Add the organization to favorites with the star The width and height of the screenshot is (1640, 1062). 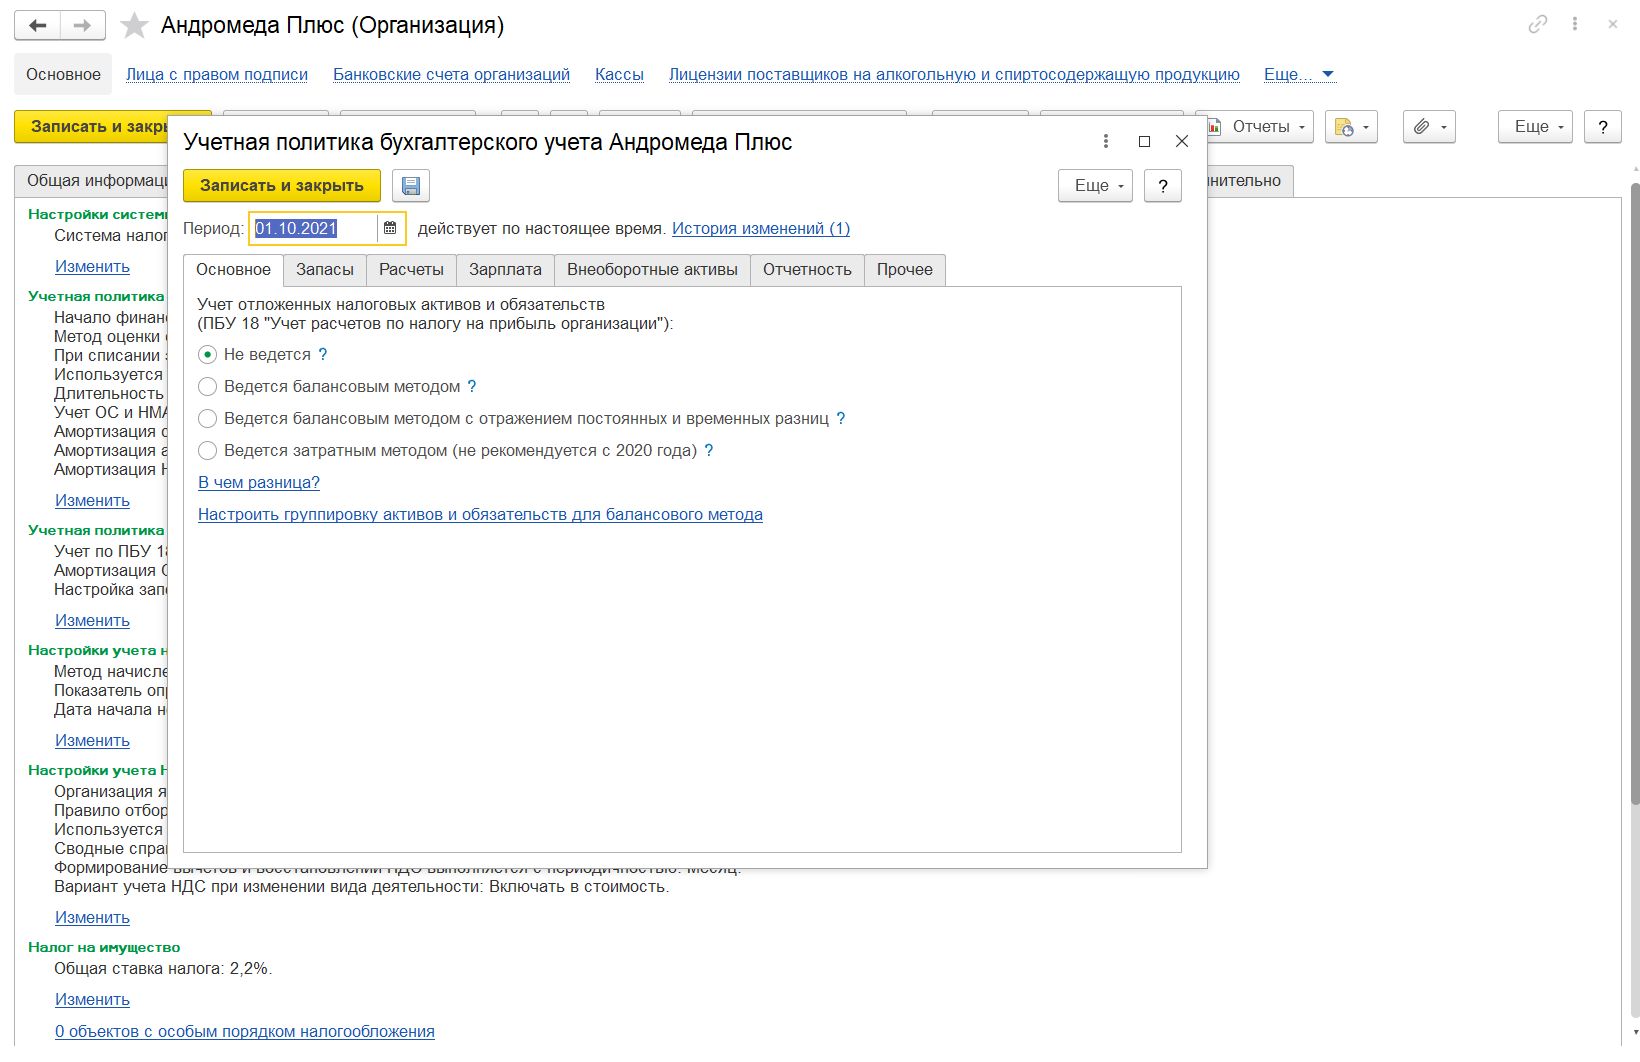click(x=134, y=26)
